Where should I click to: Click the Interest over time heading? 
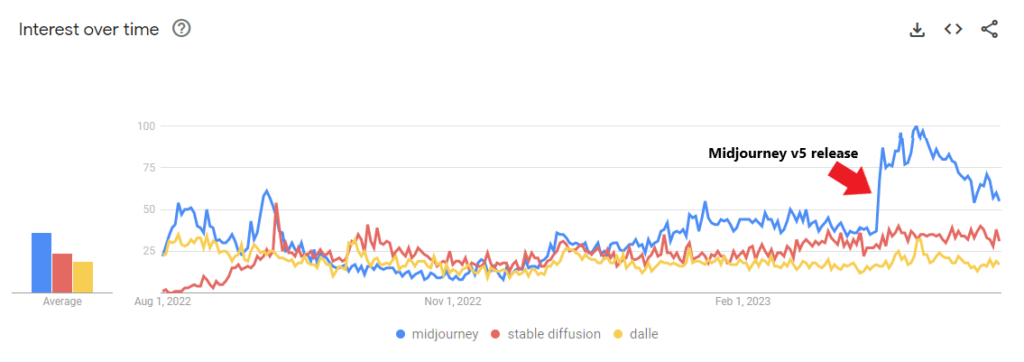pos(89,29)
